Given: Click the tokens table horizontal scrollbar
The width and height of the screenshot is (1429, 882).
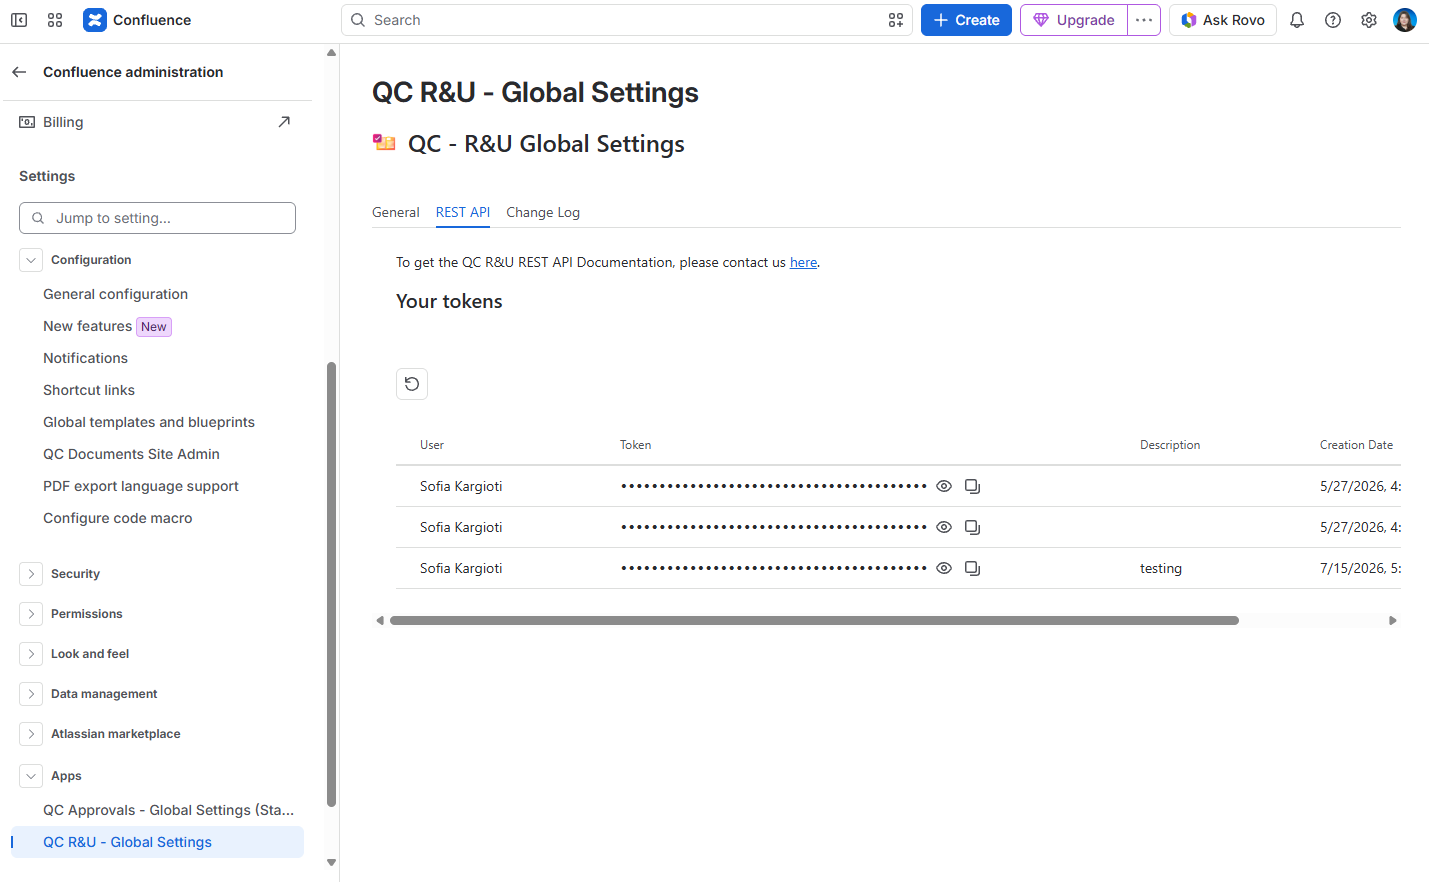Looking at the screenshot, I should point(814,621).
